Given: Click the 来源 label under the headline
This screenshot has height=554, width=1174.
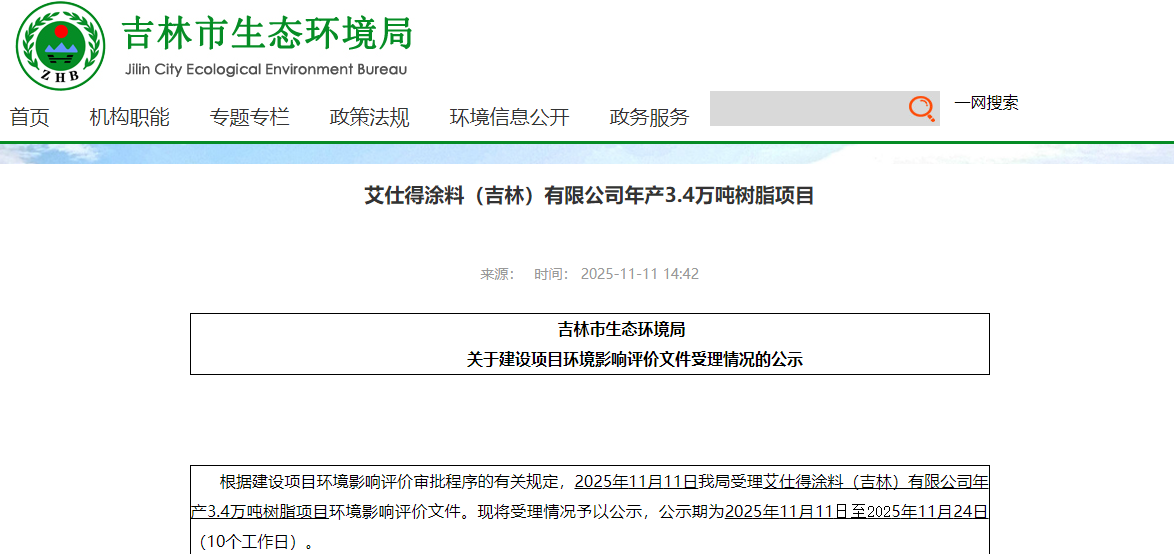Looking at the screenshot, I should click(496, 274).
